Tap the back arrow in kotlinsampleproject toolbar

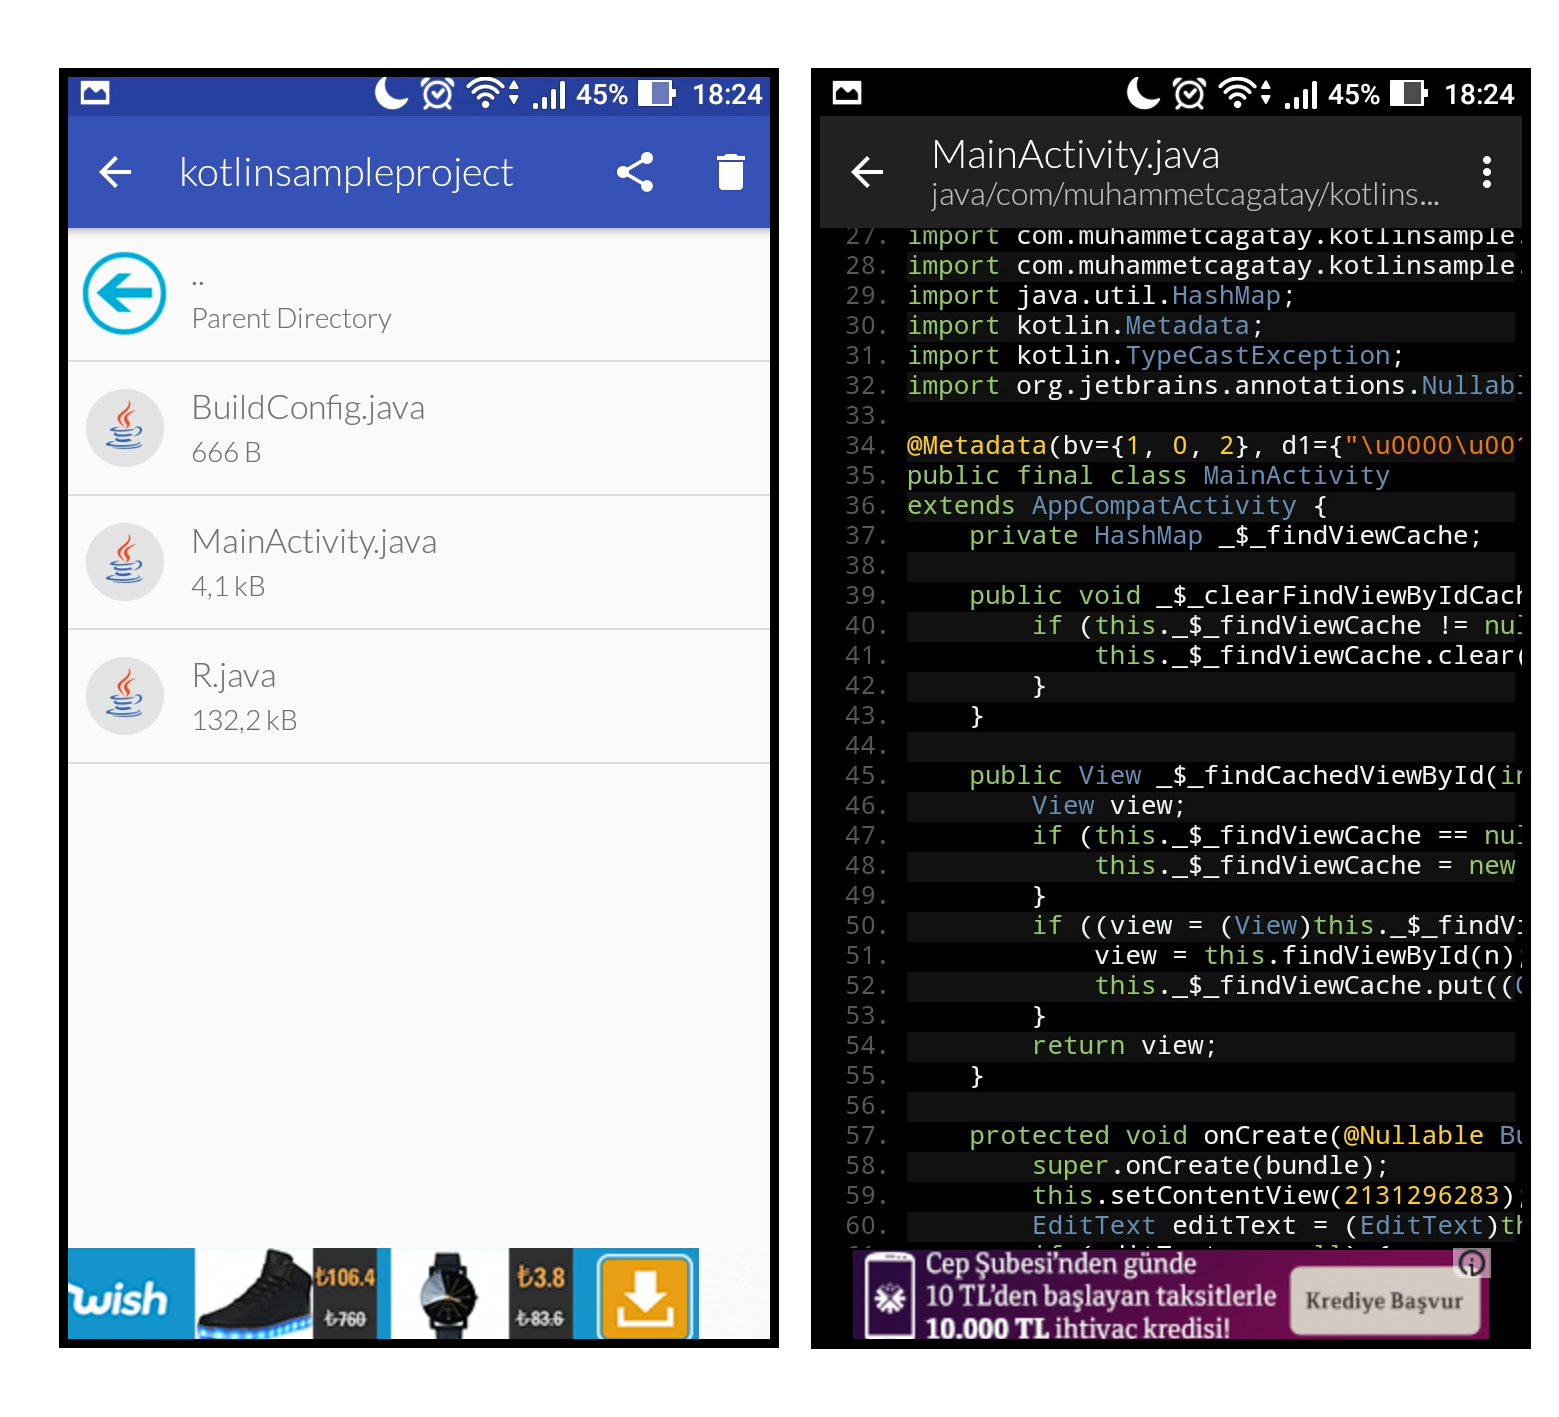coord(115,171)
